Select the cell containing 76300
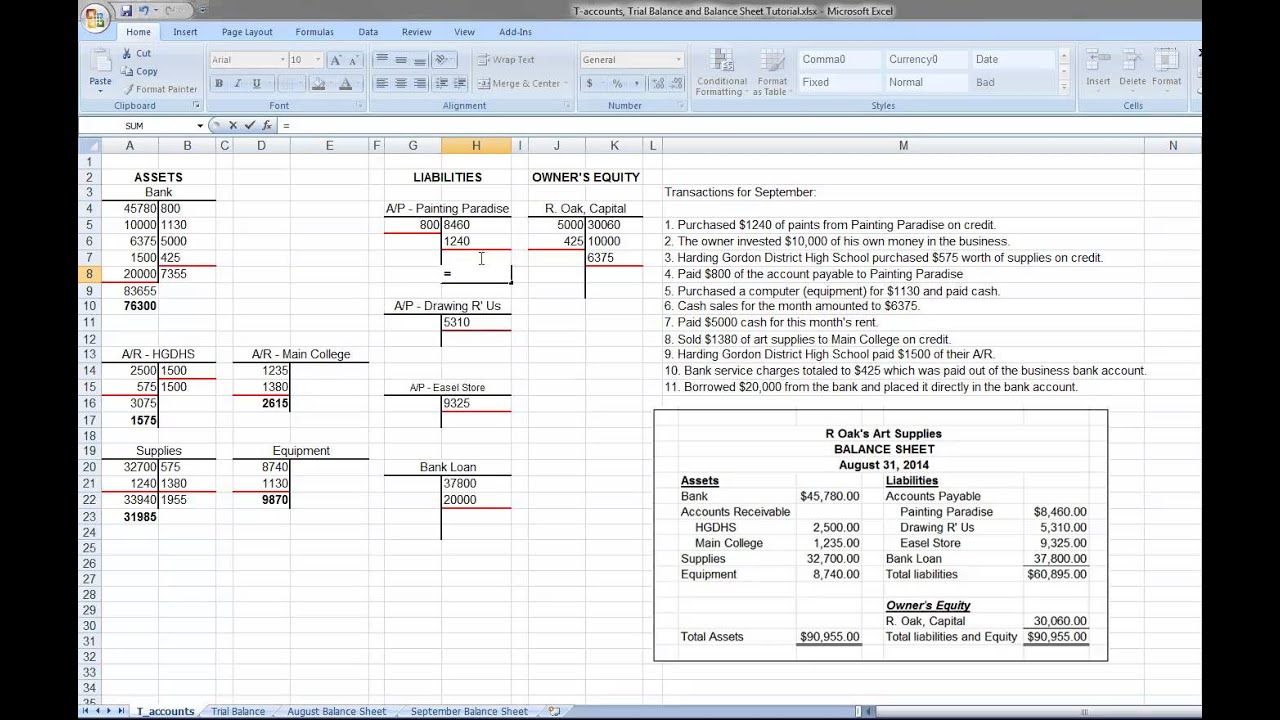The image size is (1280, 720). point(140,306)
